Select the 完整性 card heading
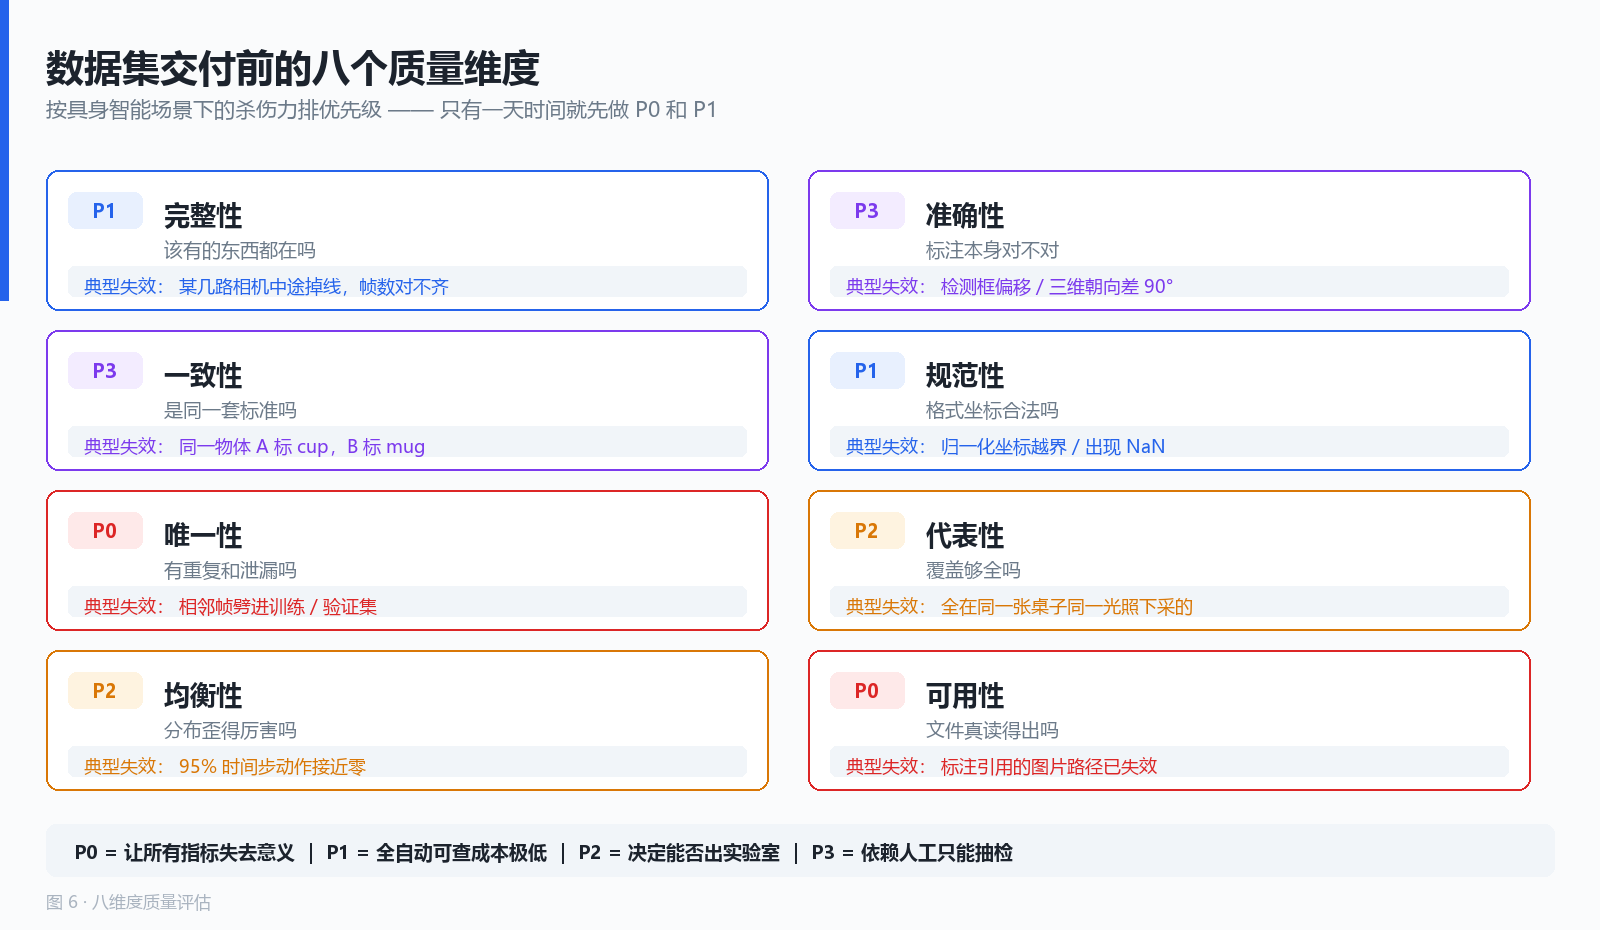Screen dimensions: 1600x930 [x=203, y=215]
